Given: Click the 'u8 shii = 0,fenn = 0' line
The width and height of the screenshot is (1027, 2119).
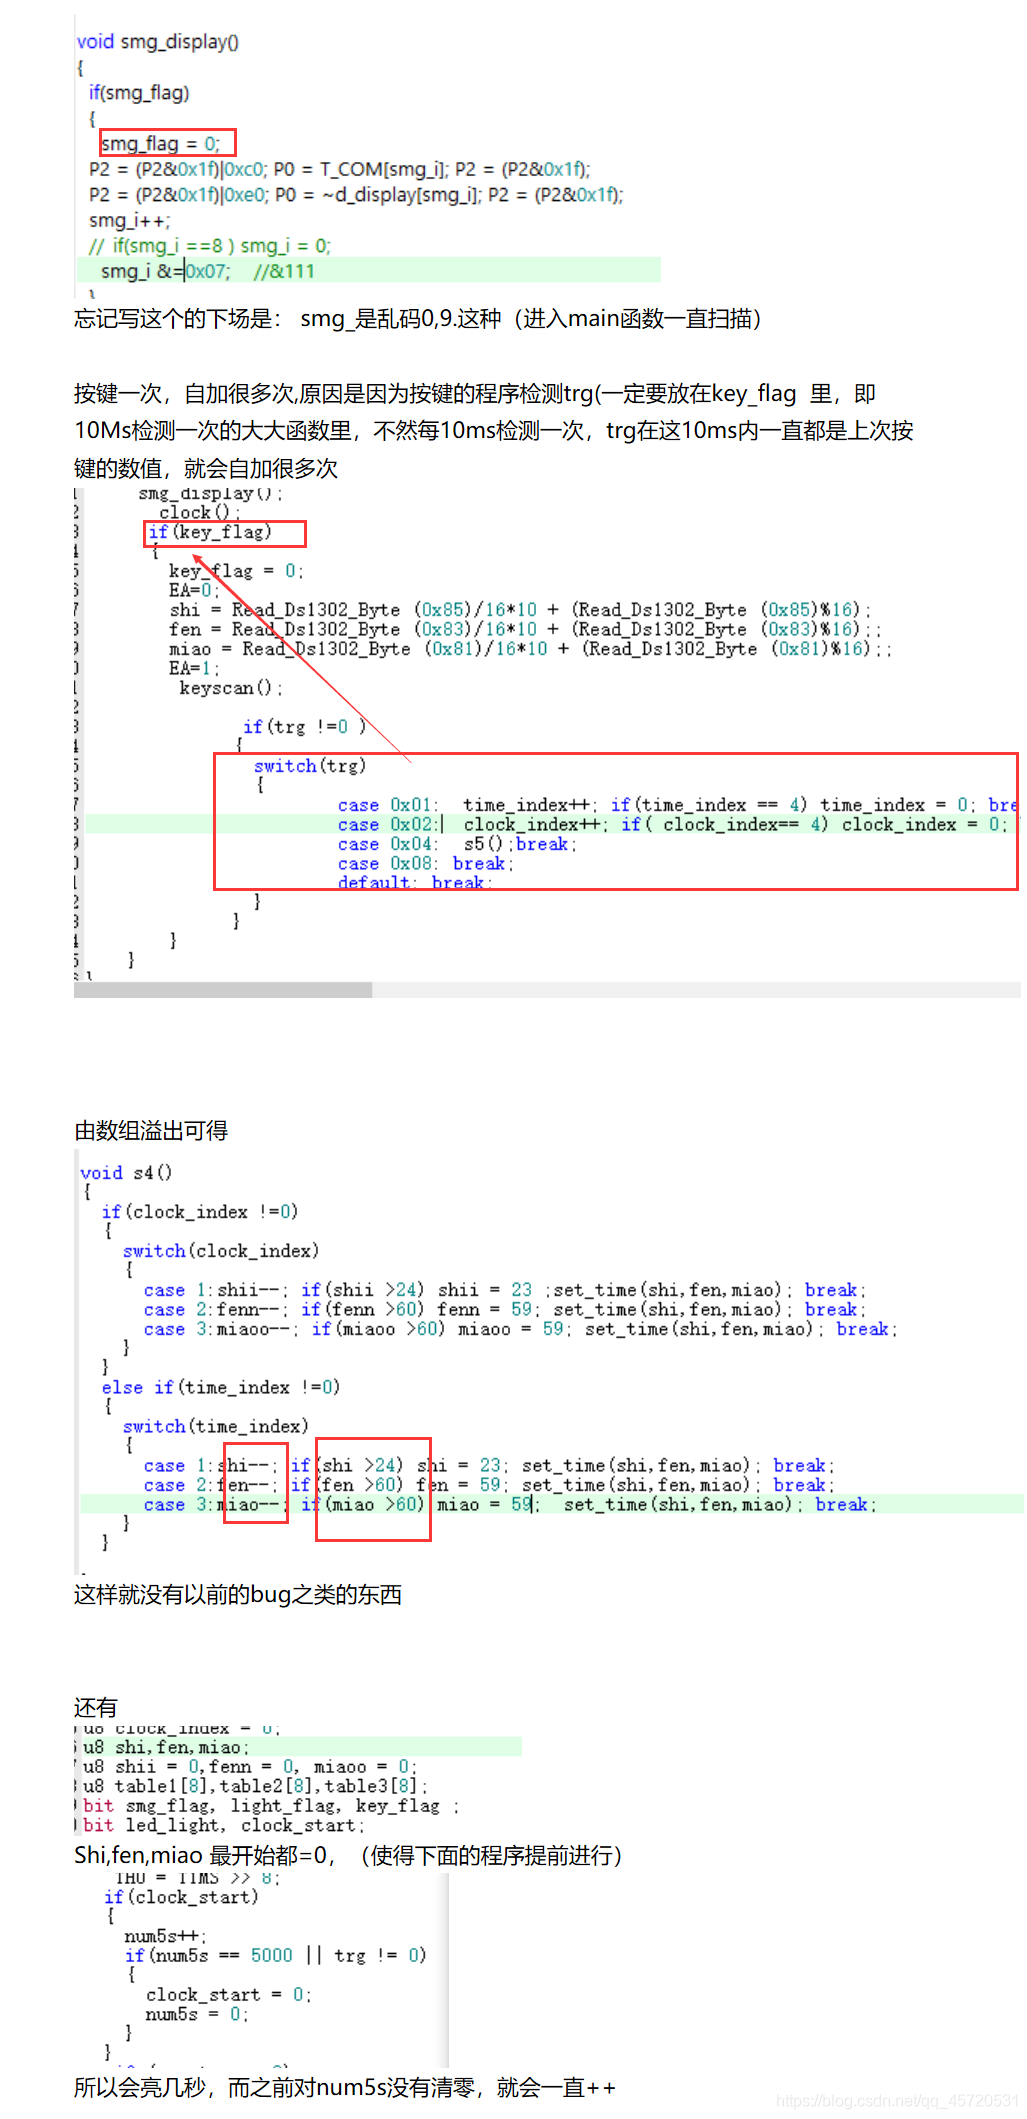Looking at the screenshot, I should point(250,1767).
